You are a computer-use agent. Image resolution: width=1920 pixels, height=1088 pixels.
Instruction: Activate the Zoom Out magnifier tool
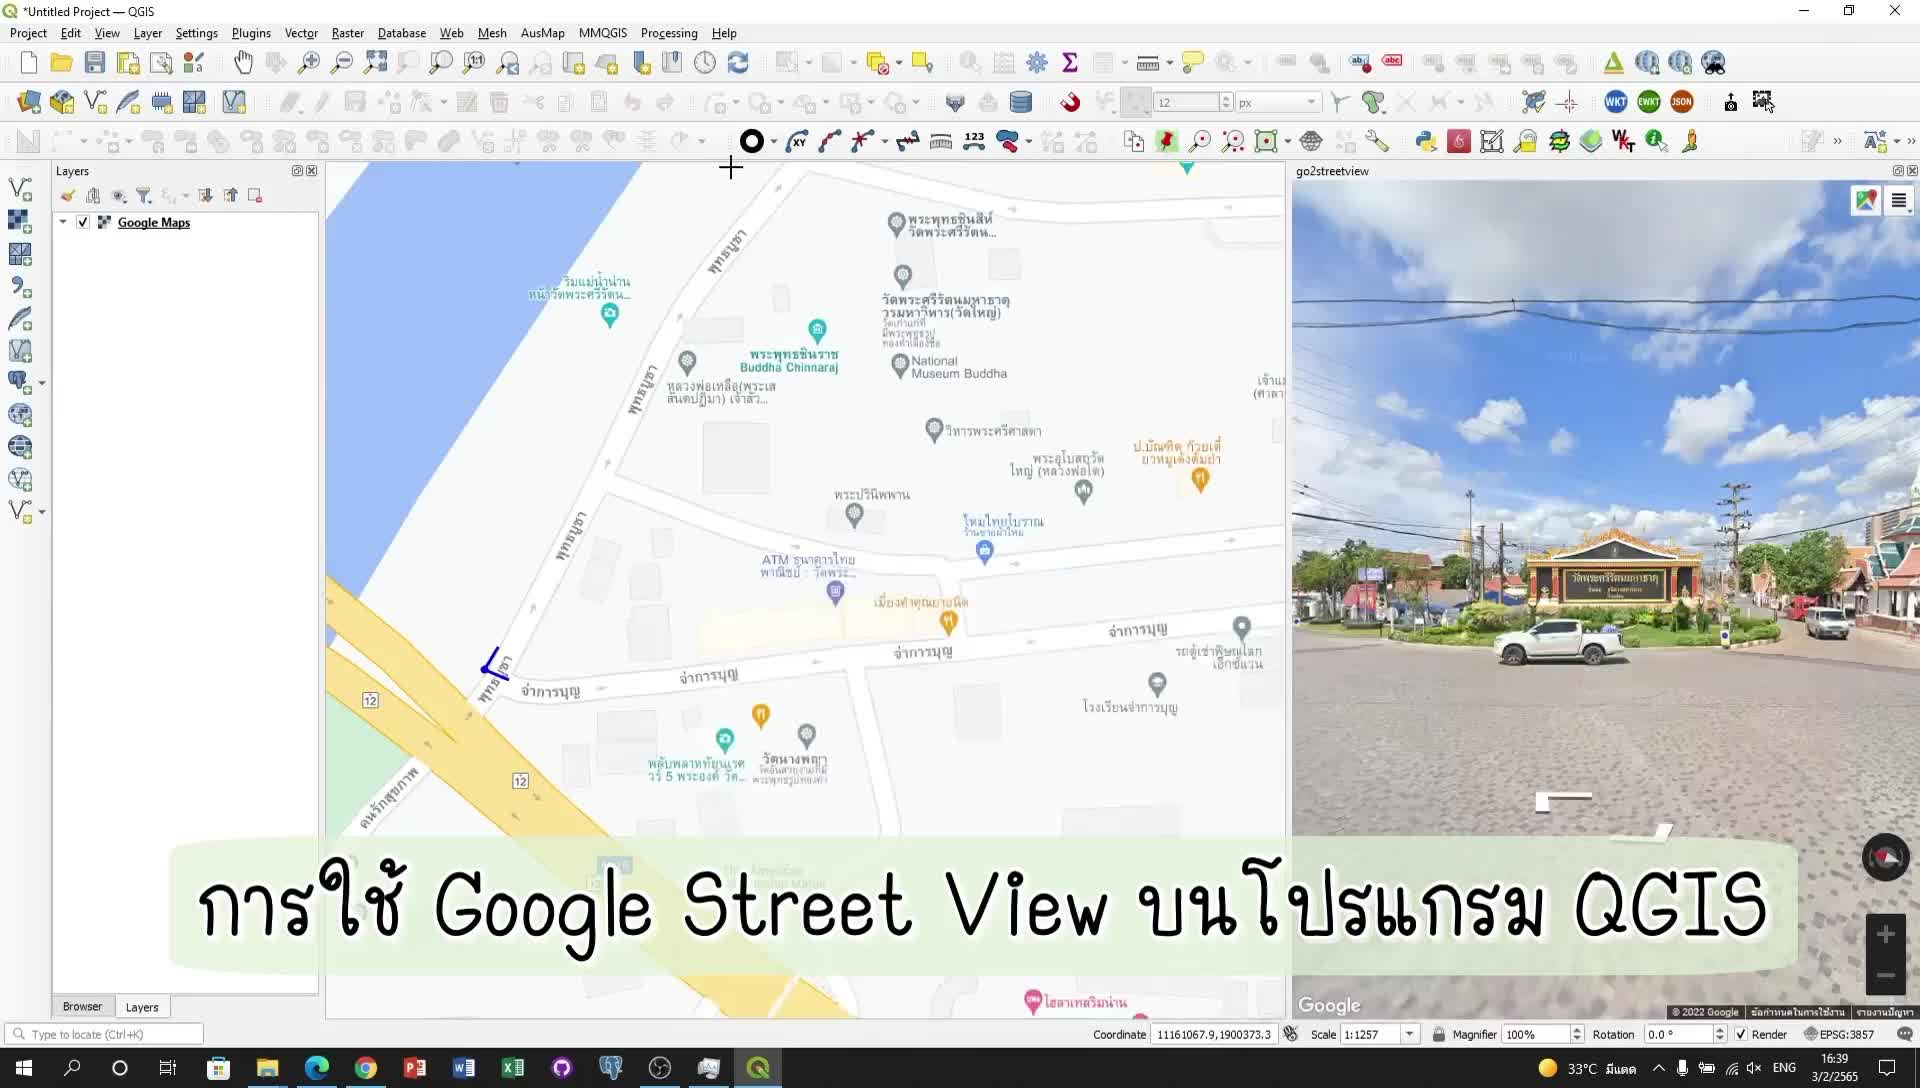click(x=342, y=63)
